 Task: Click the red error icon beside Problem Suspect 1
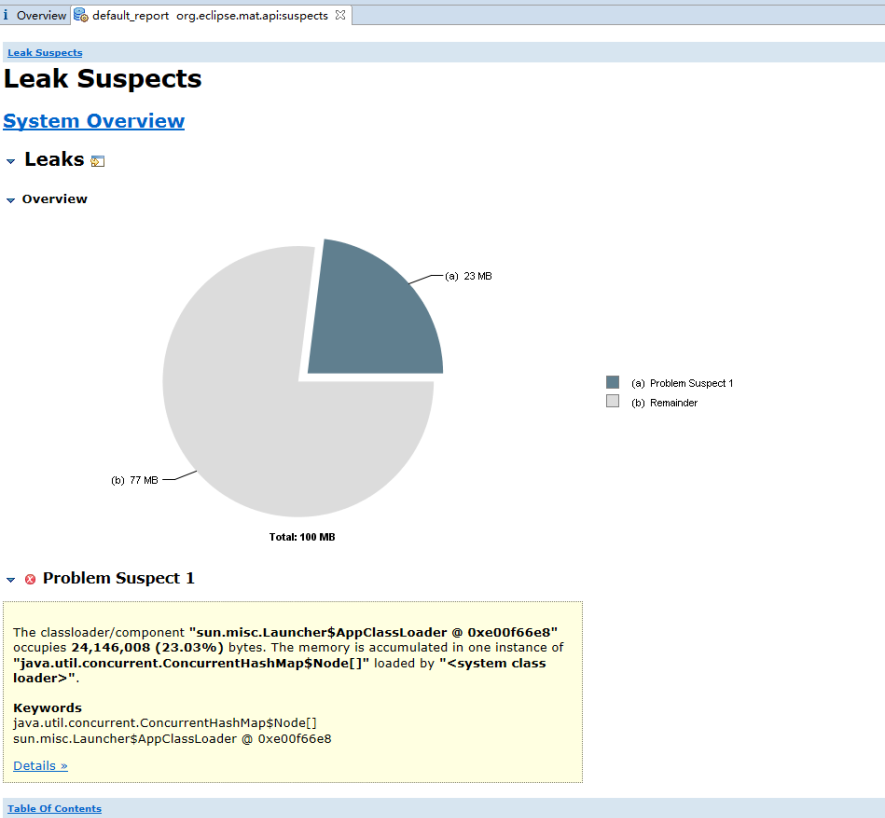(x=30, y=579)
